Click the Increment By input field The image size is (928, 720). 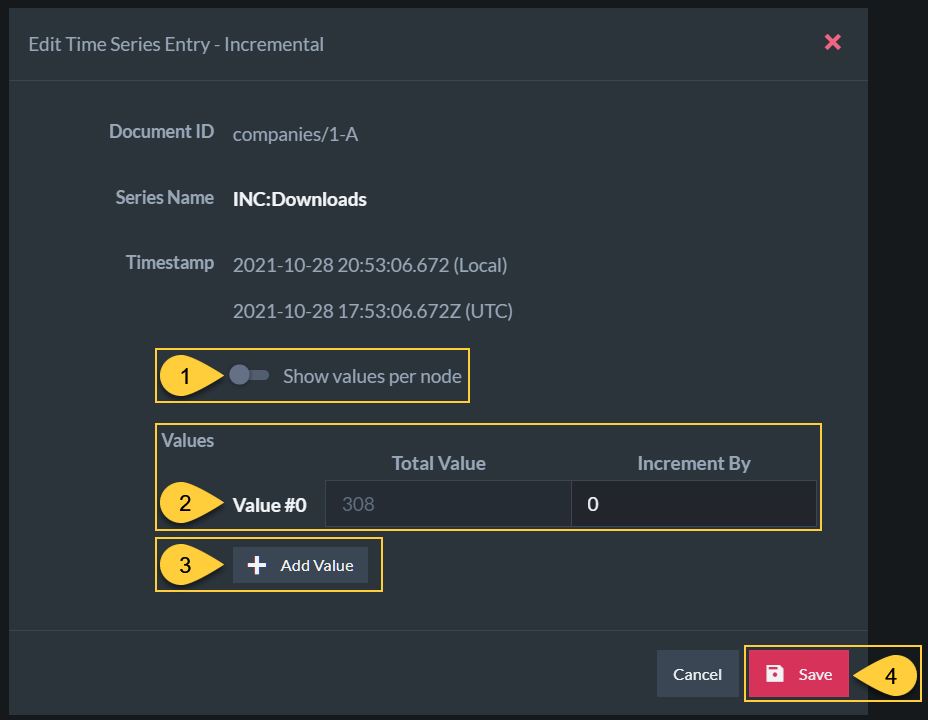[x=694, y=503]
